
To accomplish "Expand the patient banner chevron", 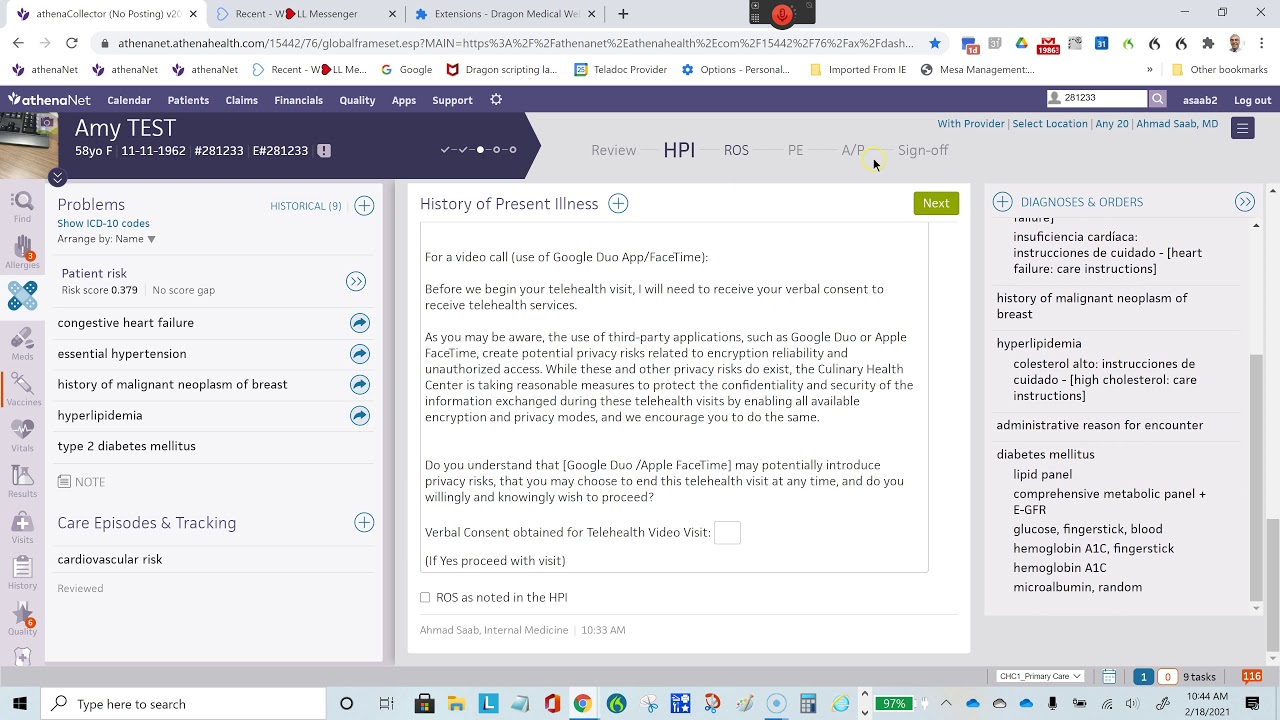I will 57,177.
